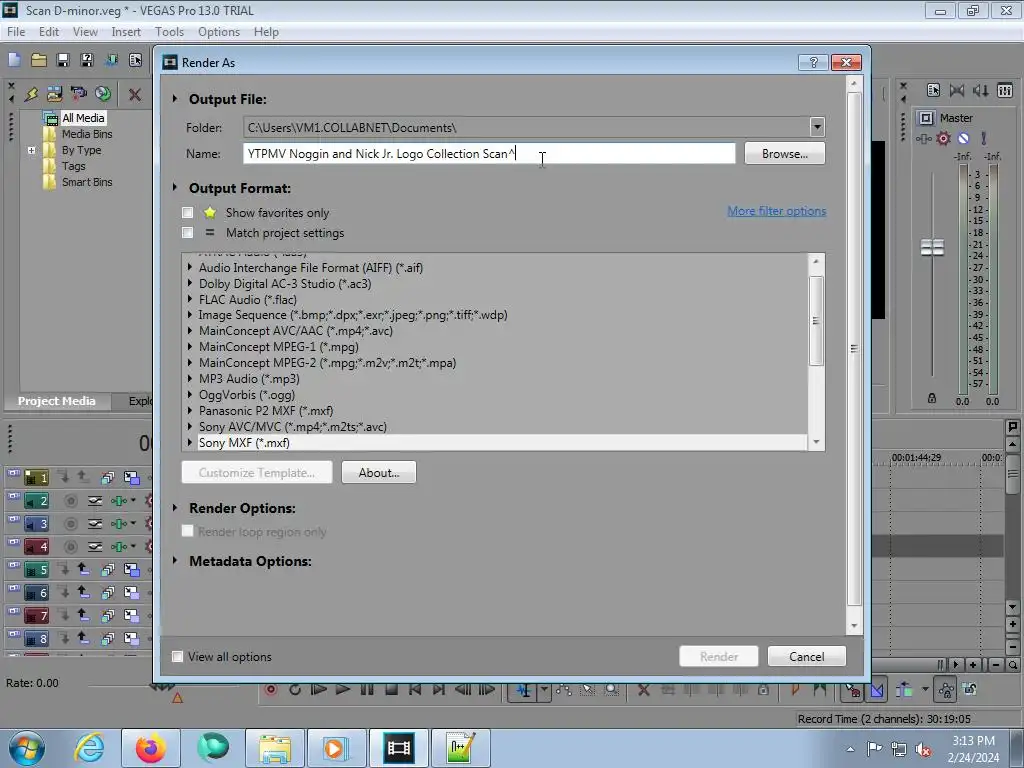Expand the Render Options section arrow
This screenshot has height=768, width=1024.
174,507
